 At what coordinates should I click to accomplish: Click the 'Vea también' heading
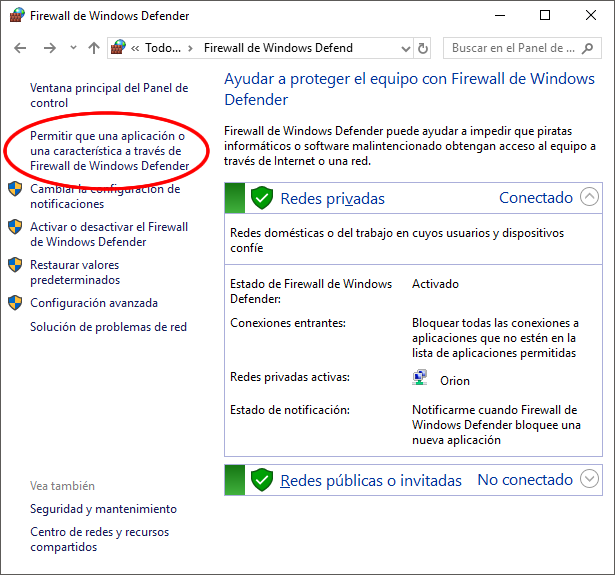[62, 486]
